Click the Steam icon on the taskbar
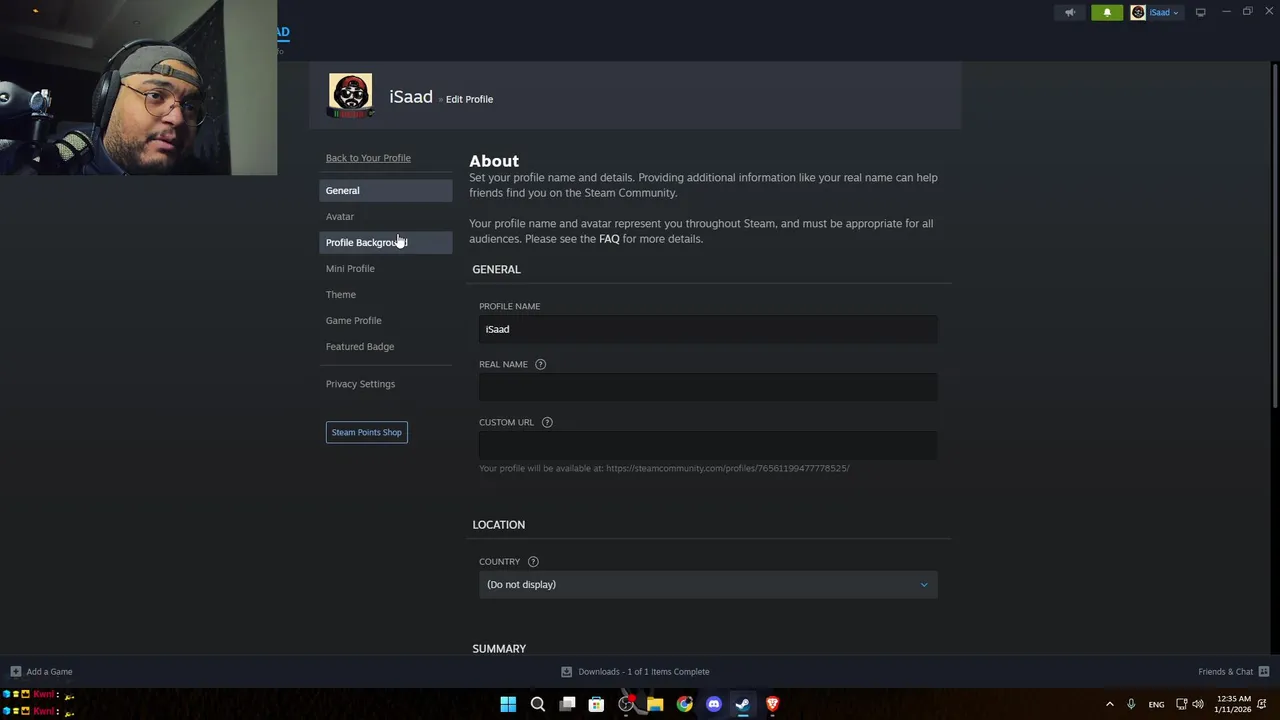Image resolution: width=1280 pixels, height=720 pixels. [743, 704]
